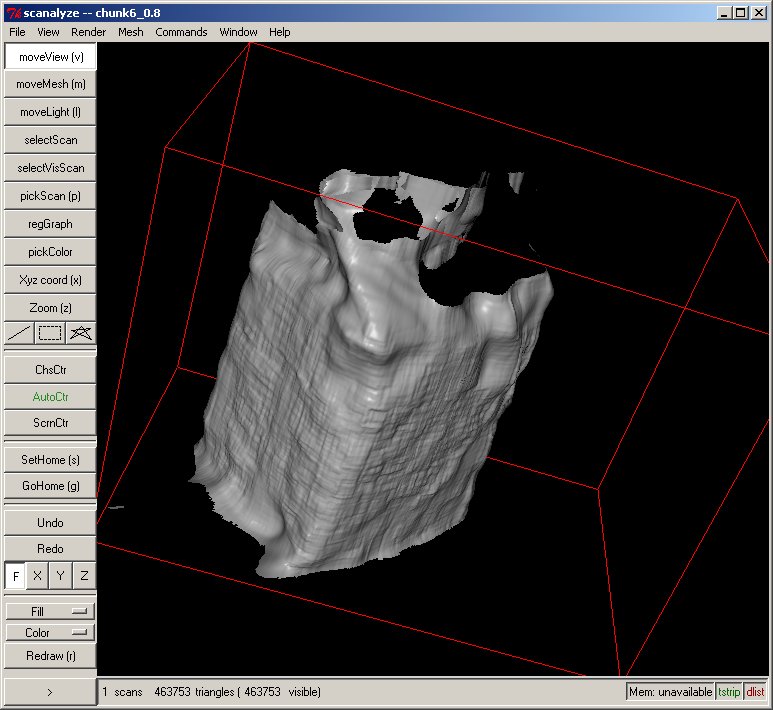This screenshot has height=710, width=773.
Task: Open the Commands menu
Action: [181, 32]
